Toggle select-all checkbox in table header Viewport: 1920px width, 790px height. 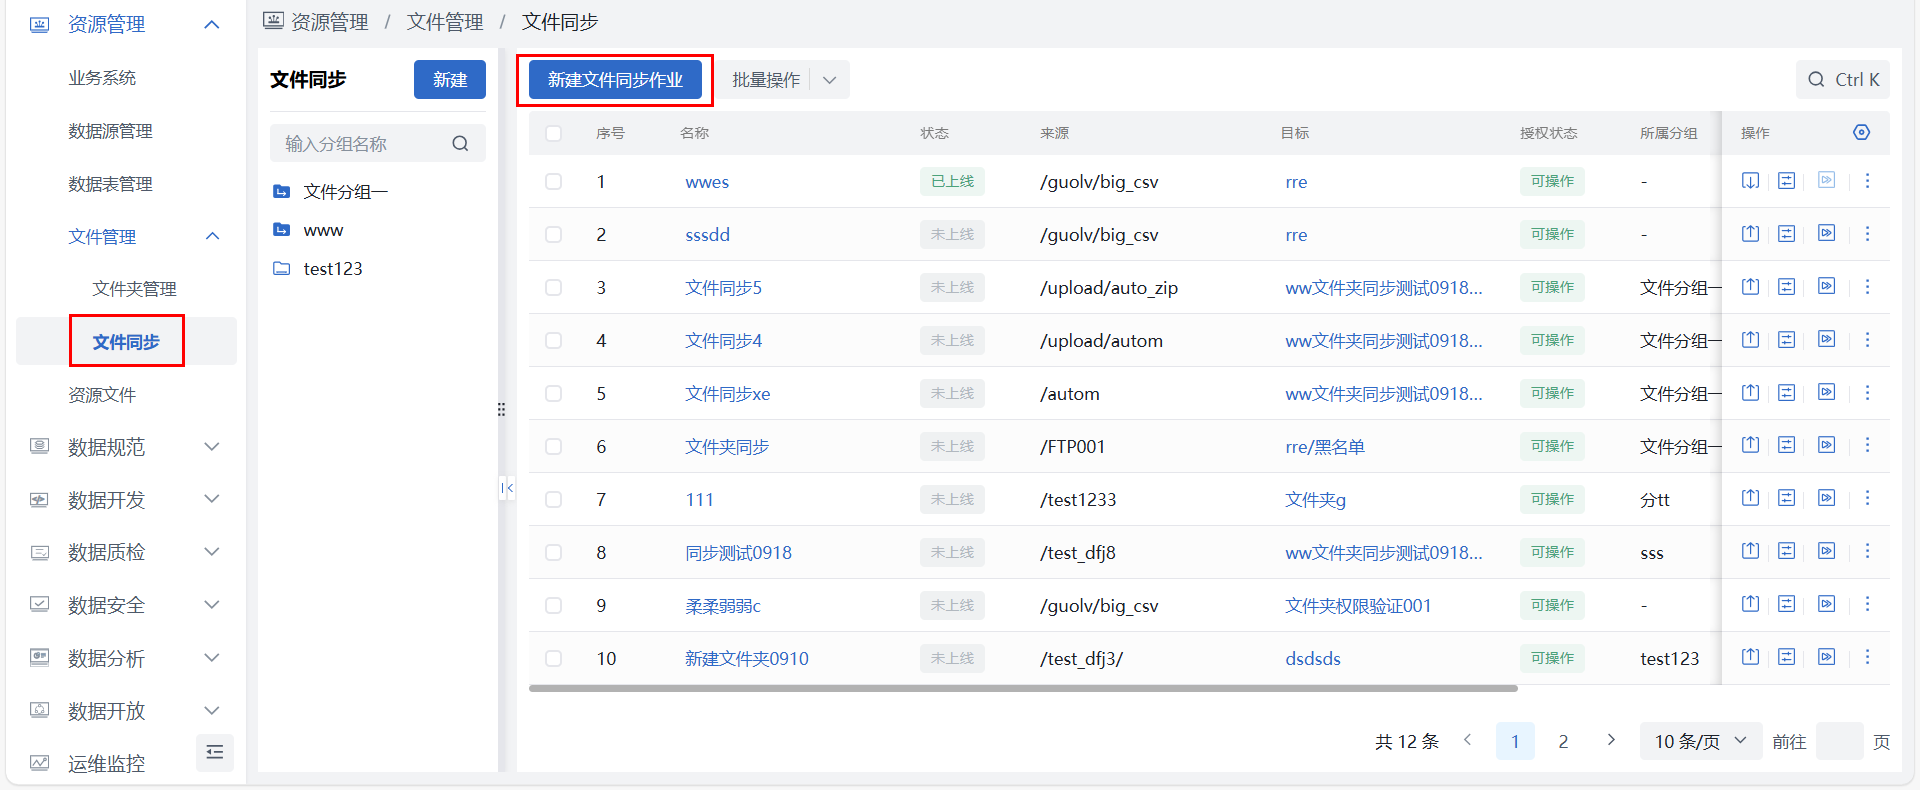[x=553, y=133]
